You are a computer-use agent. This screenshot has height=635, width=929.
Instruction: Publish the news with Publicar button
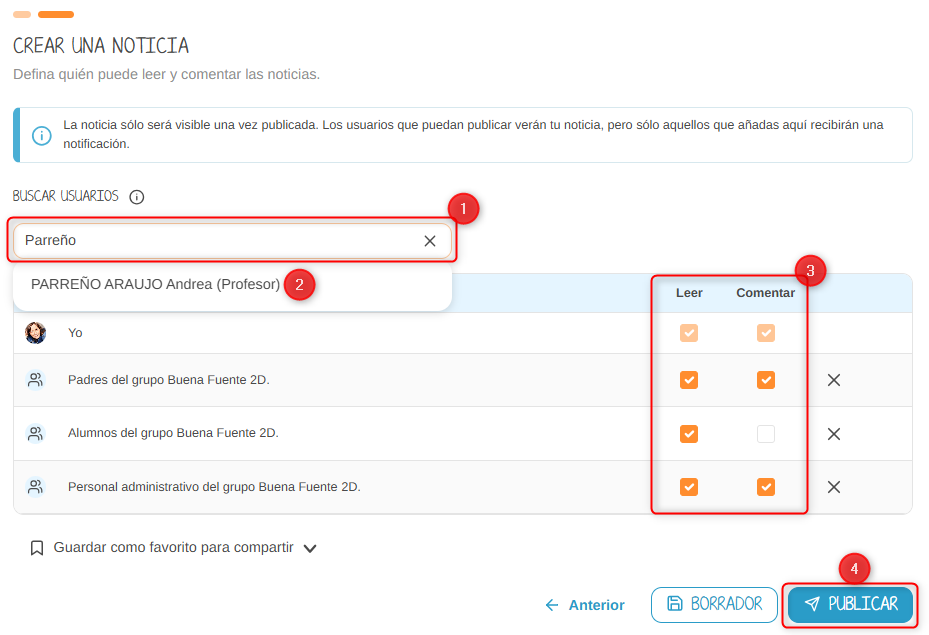851,605
